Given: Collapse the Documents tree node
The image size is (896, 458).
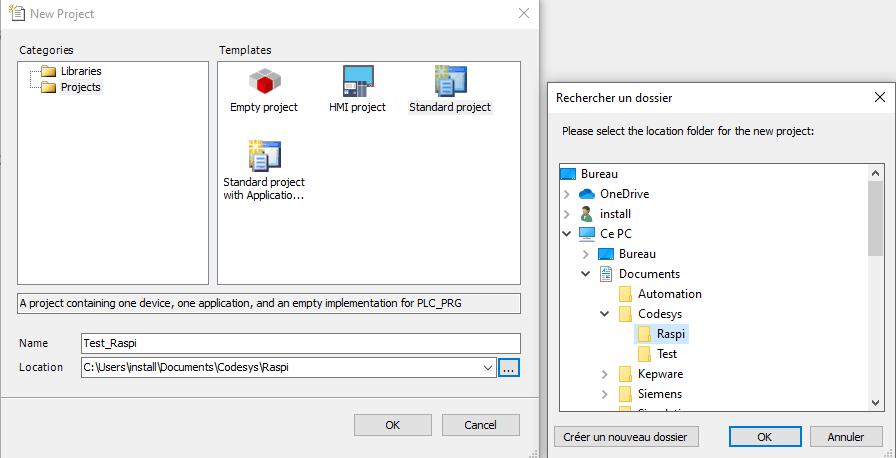Looking at the screenshot, I should pyautogui.click(x=585, y=274).
